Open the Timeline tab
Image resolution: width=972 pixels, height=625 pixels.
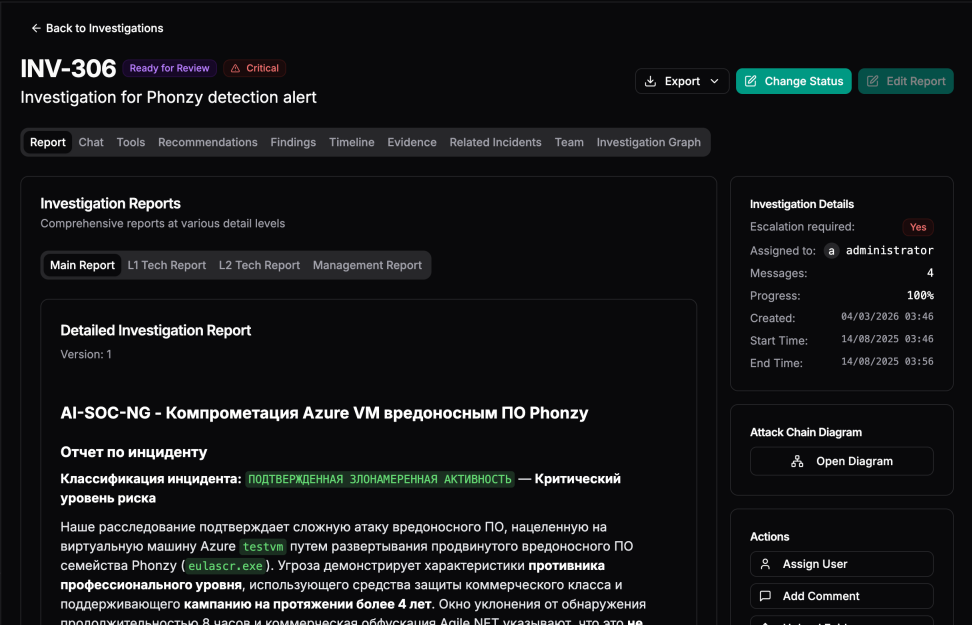tap(351, 142)
